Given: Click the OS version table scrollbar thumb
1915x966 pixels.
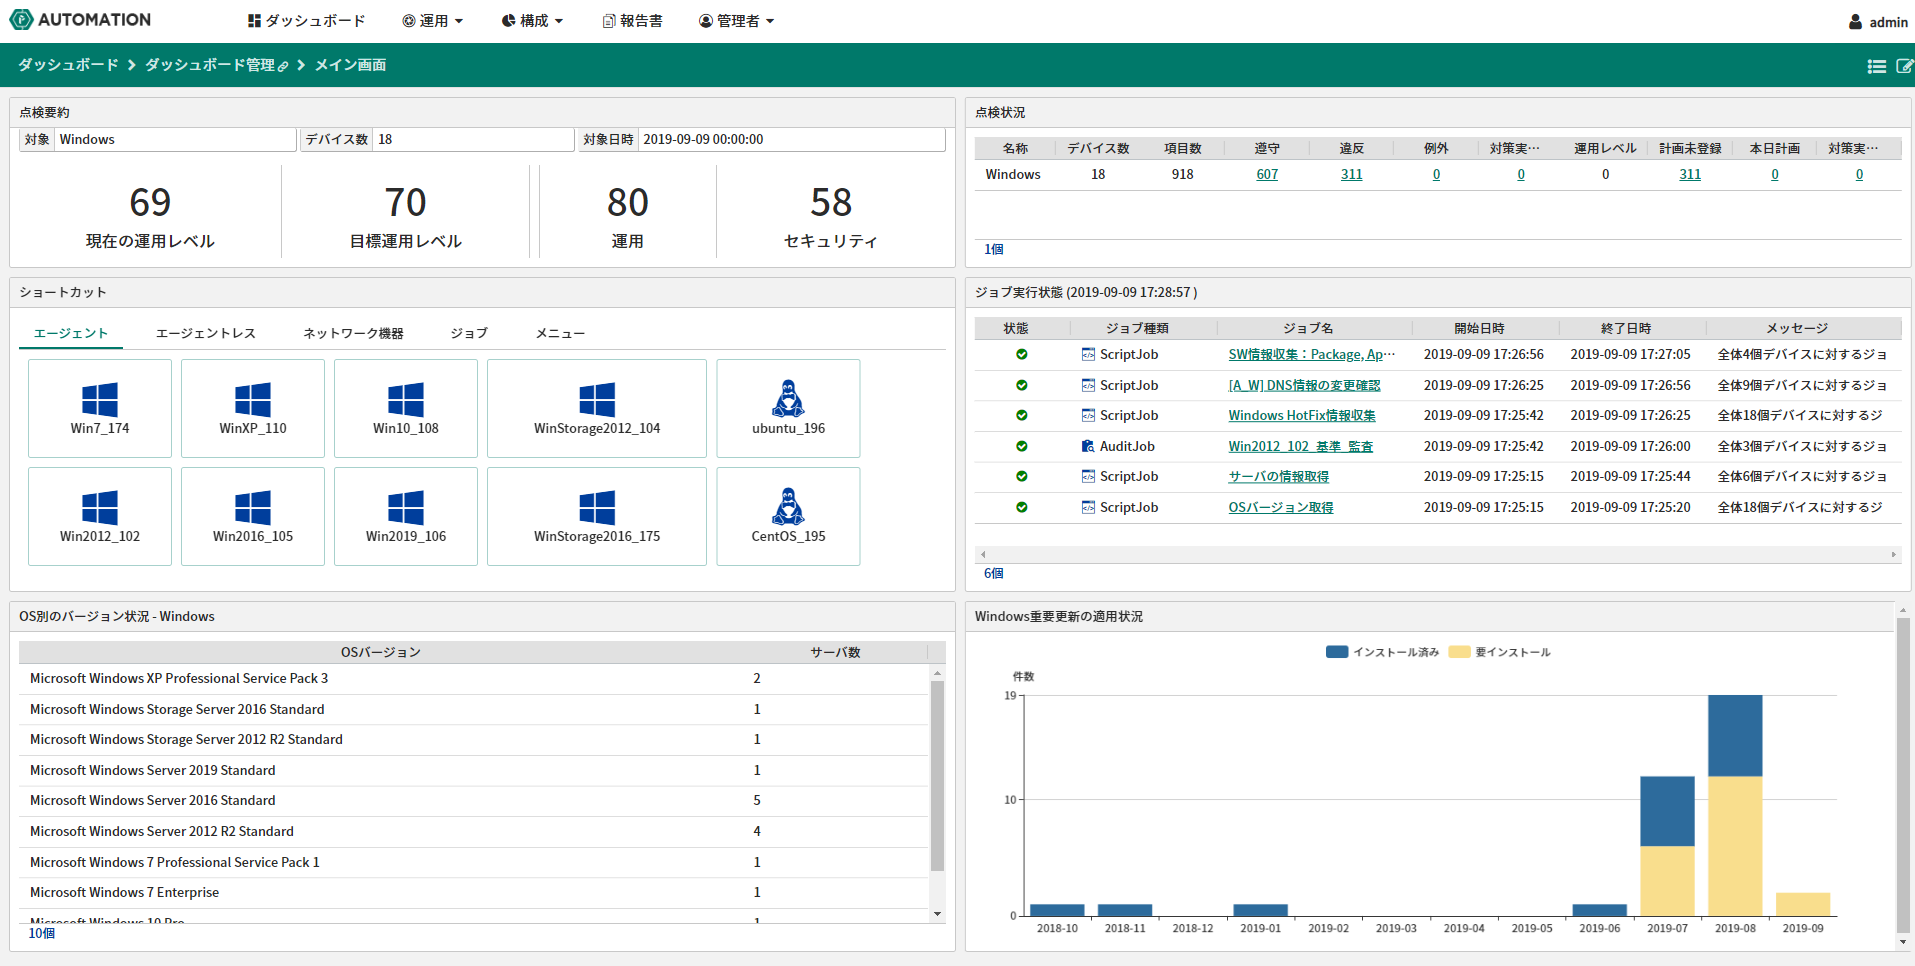Looking at the screenshot, I should pyautogui.click(x=937, y=776).
